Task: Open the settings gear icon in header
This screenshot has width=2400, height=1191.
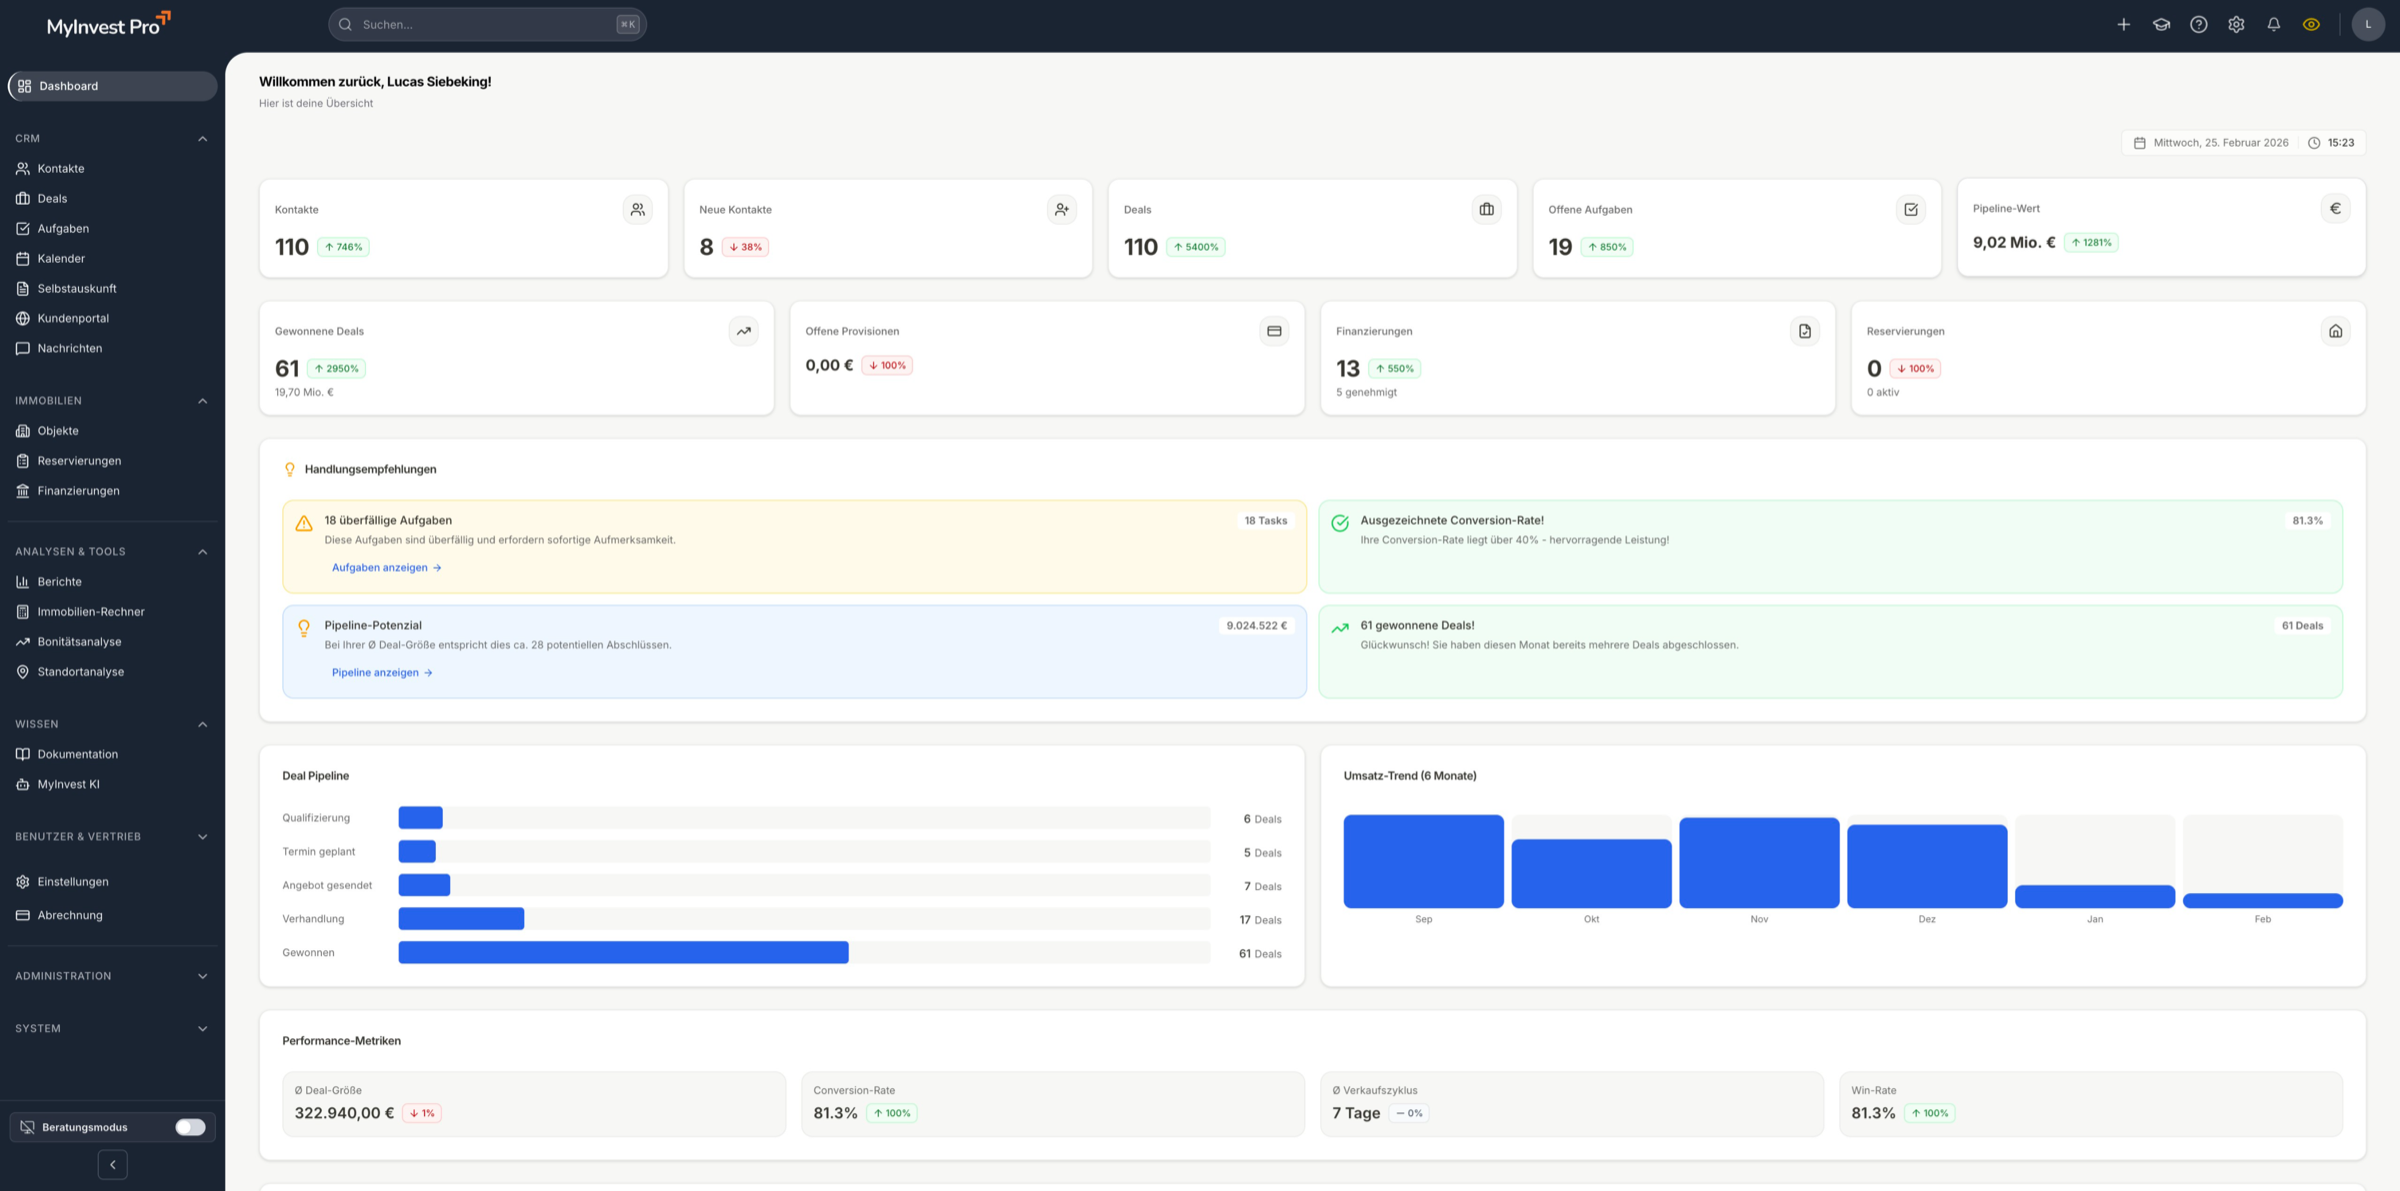Action: point(2236,24)
